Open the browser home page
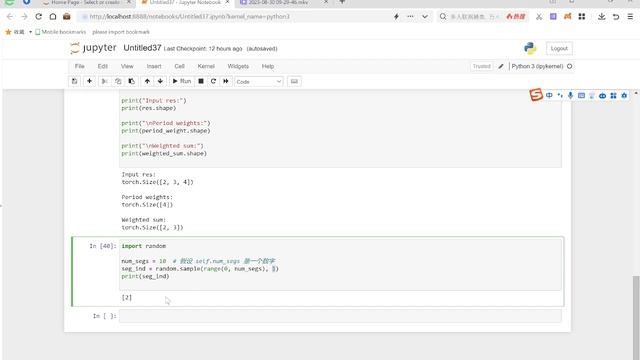 coord(53,16)
